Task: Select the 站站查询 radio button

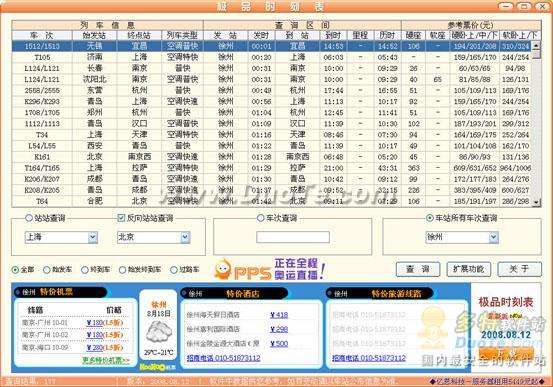Action: pyautogui.click(x=29, y=218)
